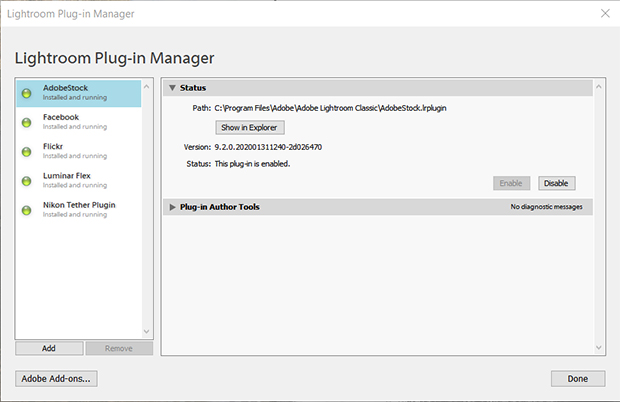Screen dimensions: 620x402
Task: Click the version number 9.2.0.202001311240-2d026470
Action: pyautogui.click(x=268, y=147)
